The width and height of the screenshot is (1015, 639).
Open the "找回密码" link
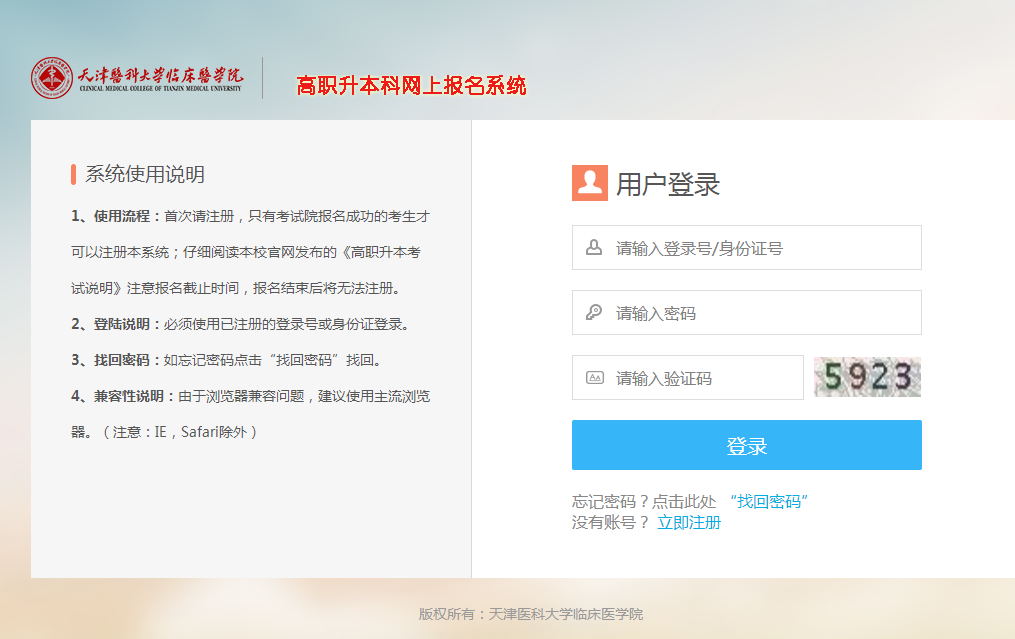pos(768,501)
